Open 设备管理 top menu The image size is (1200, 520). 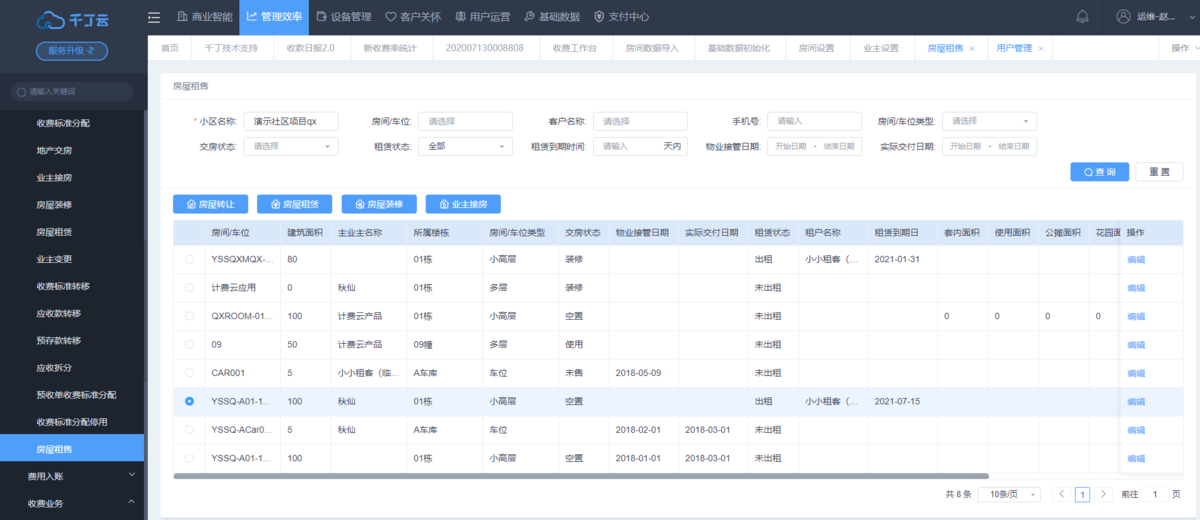342,17
